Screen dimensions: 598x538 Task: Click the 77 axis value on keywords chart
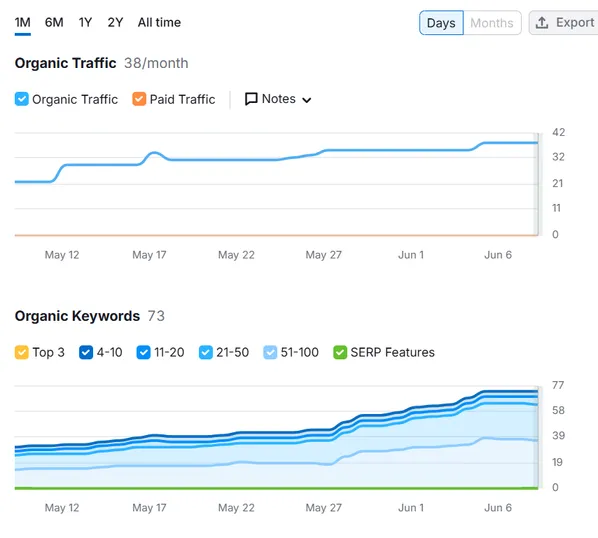pyautogui.click(x=558, y=385)
